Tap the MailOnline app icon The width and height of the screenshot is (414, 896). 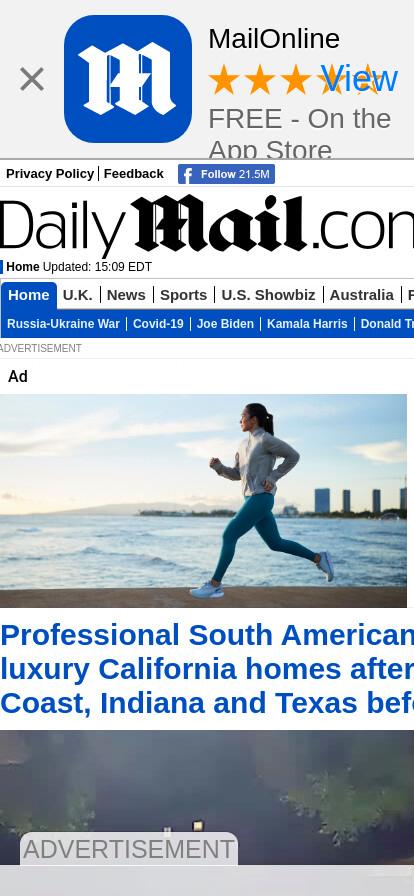(128, 79)
